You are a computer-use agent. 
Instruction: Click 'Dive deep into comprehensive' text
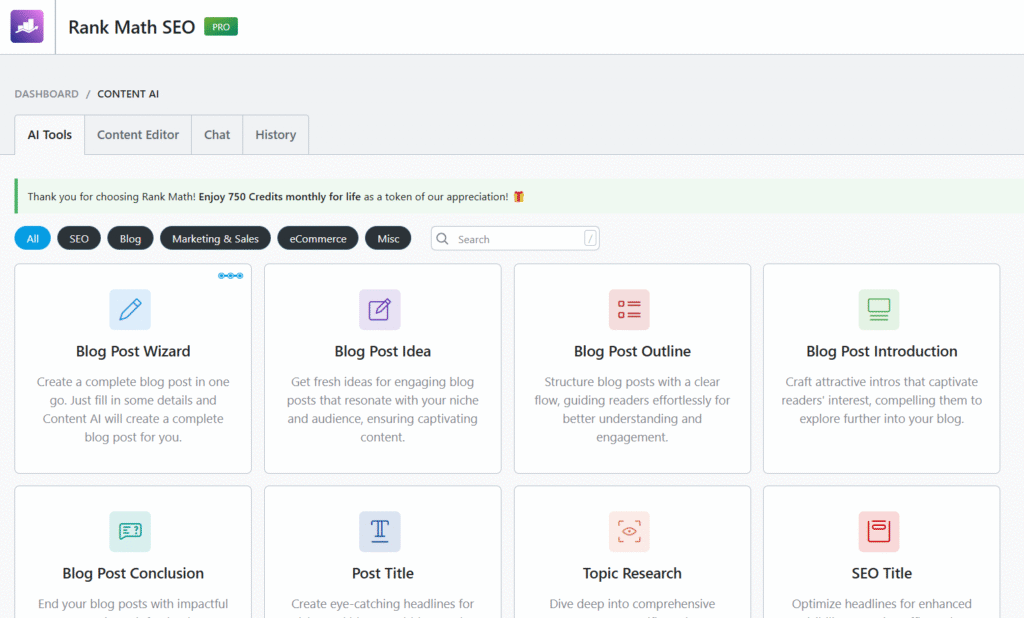(632, 604)
